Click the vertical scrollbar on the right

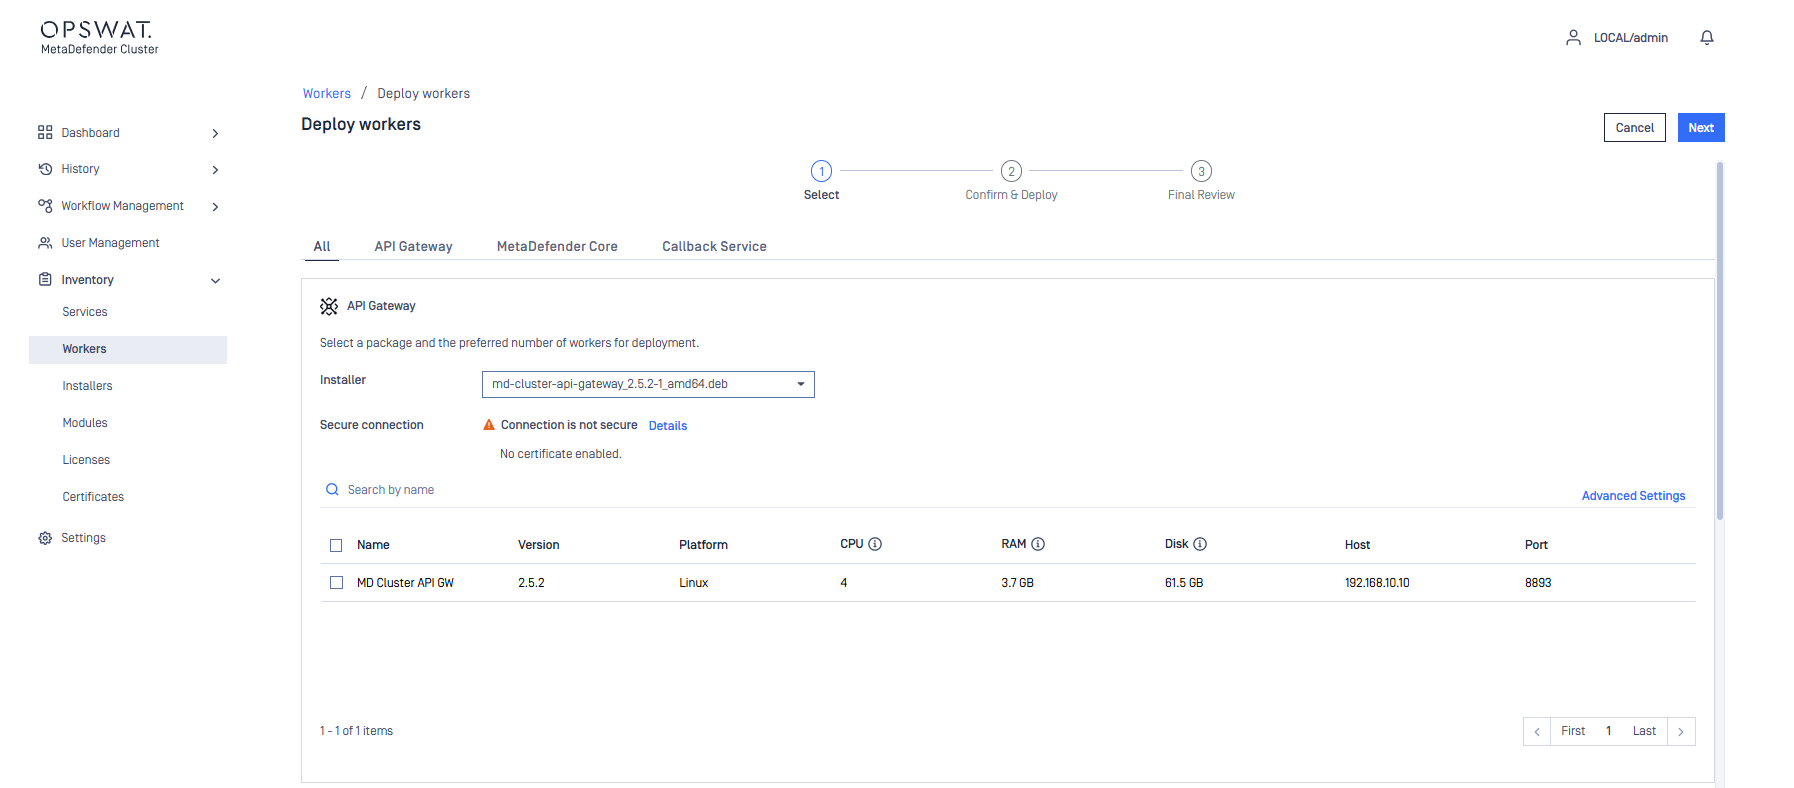click(1719, 340)
